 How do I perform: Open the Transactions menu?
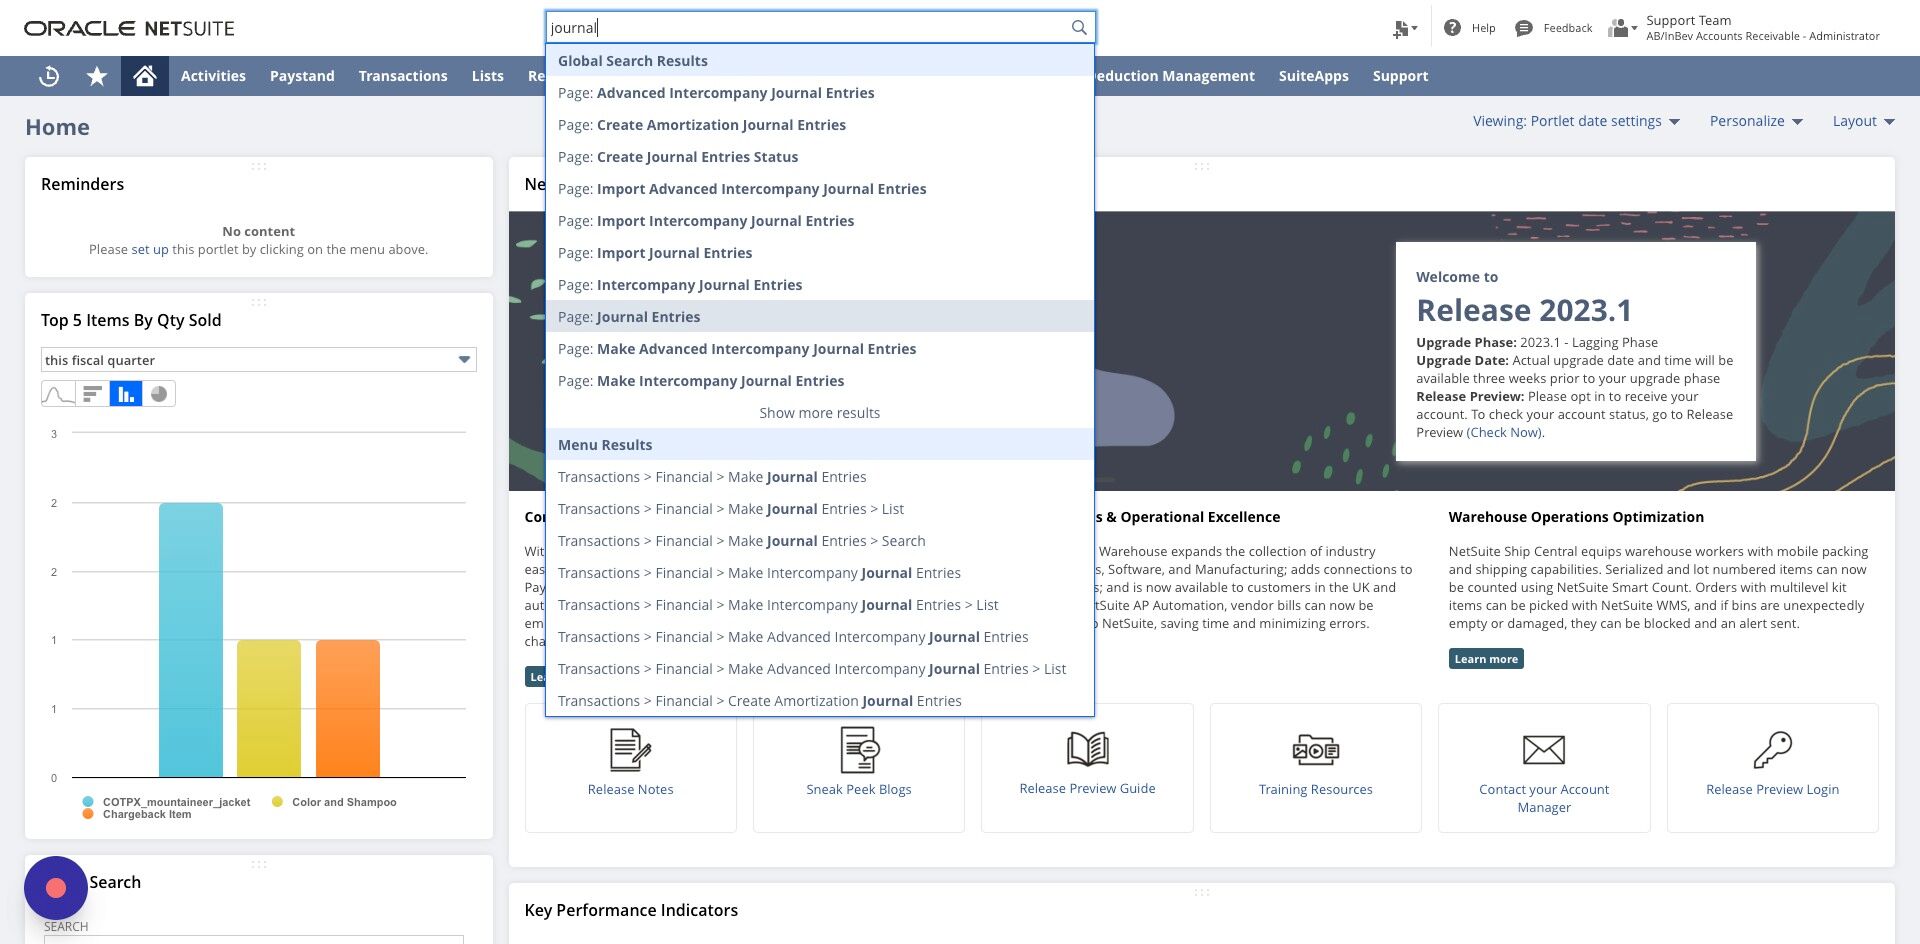pos(403,76)
